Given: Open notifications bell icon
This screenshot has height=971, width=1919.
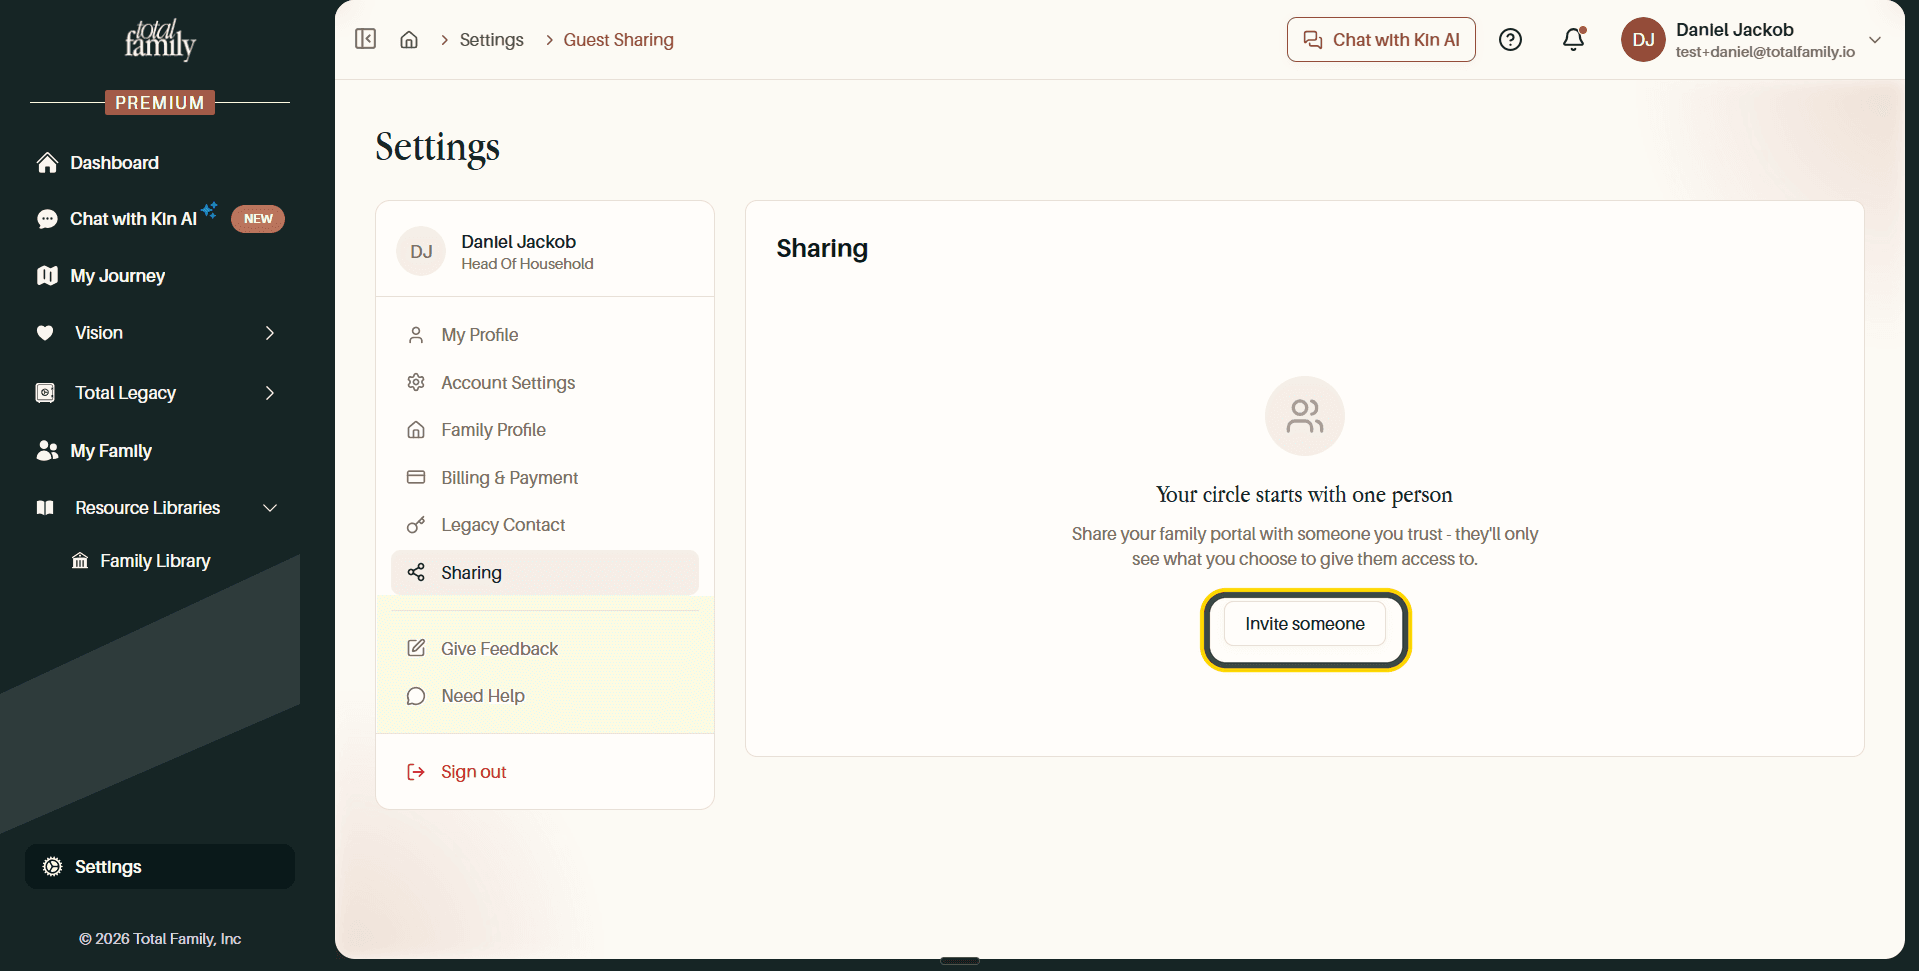Looking at the screenshot, I should (x=1574, y=39).
